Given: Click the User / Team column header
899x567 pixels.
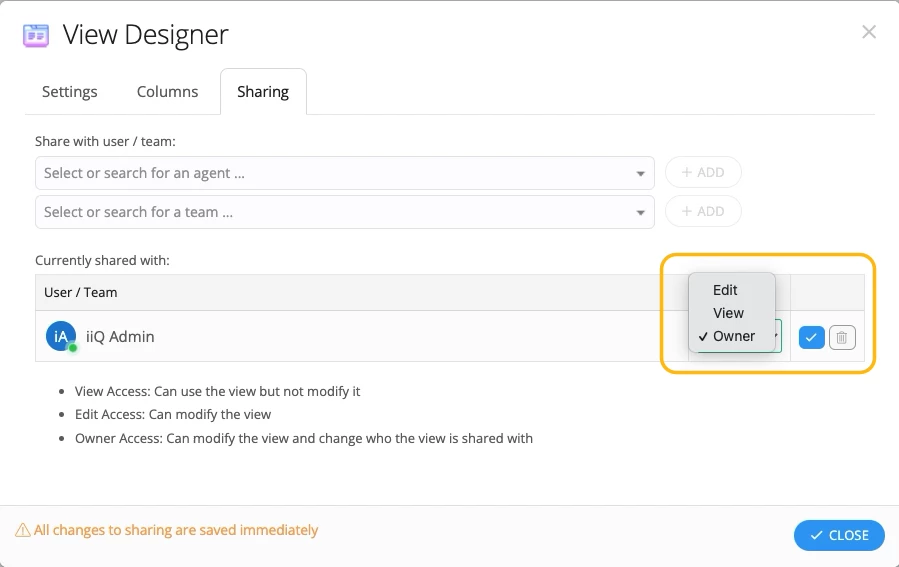Looking at the screenshot, I should coord(81,293).
